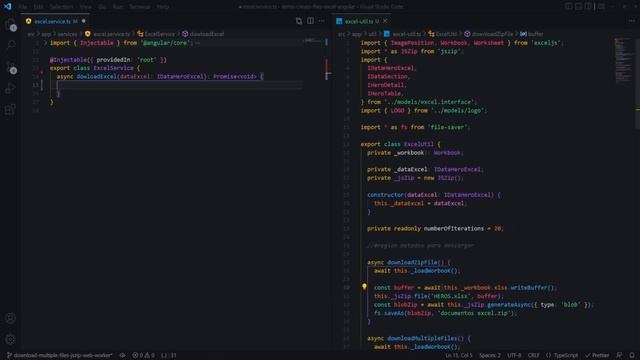Viewport: 640px width, 360px height.
Task: Open More Actions in left editor group
Action: click(322, 21)
